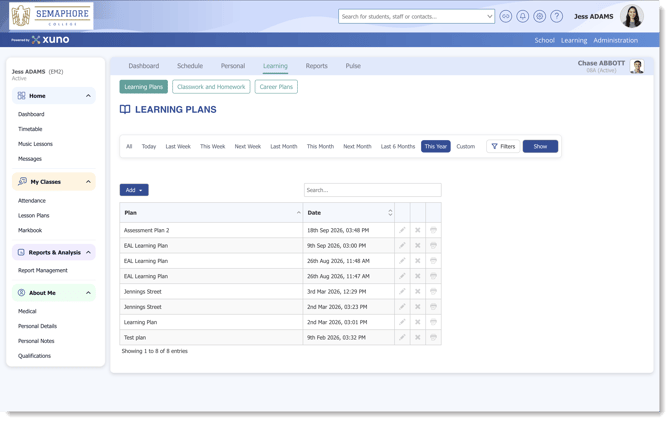Edit the EAL Learning Plan dated 9th Sep
Screen dimensions: 670x422
coord(402,246)
